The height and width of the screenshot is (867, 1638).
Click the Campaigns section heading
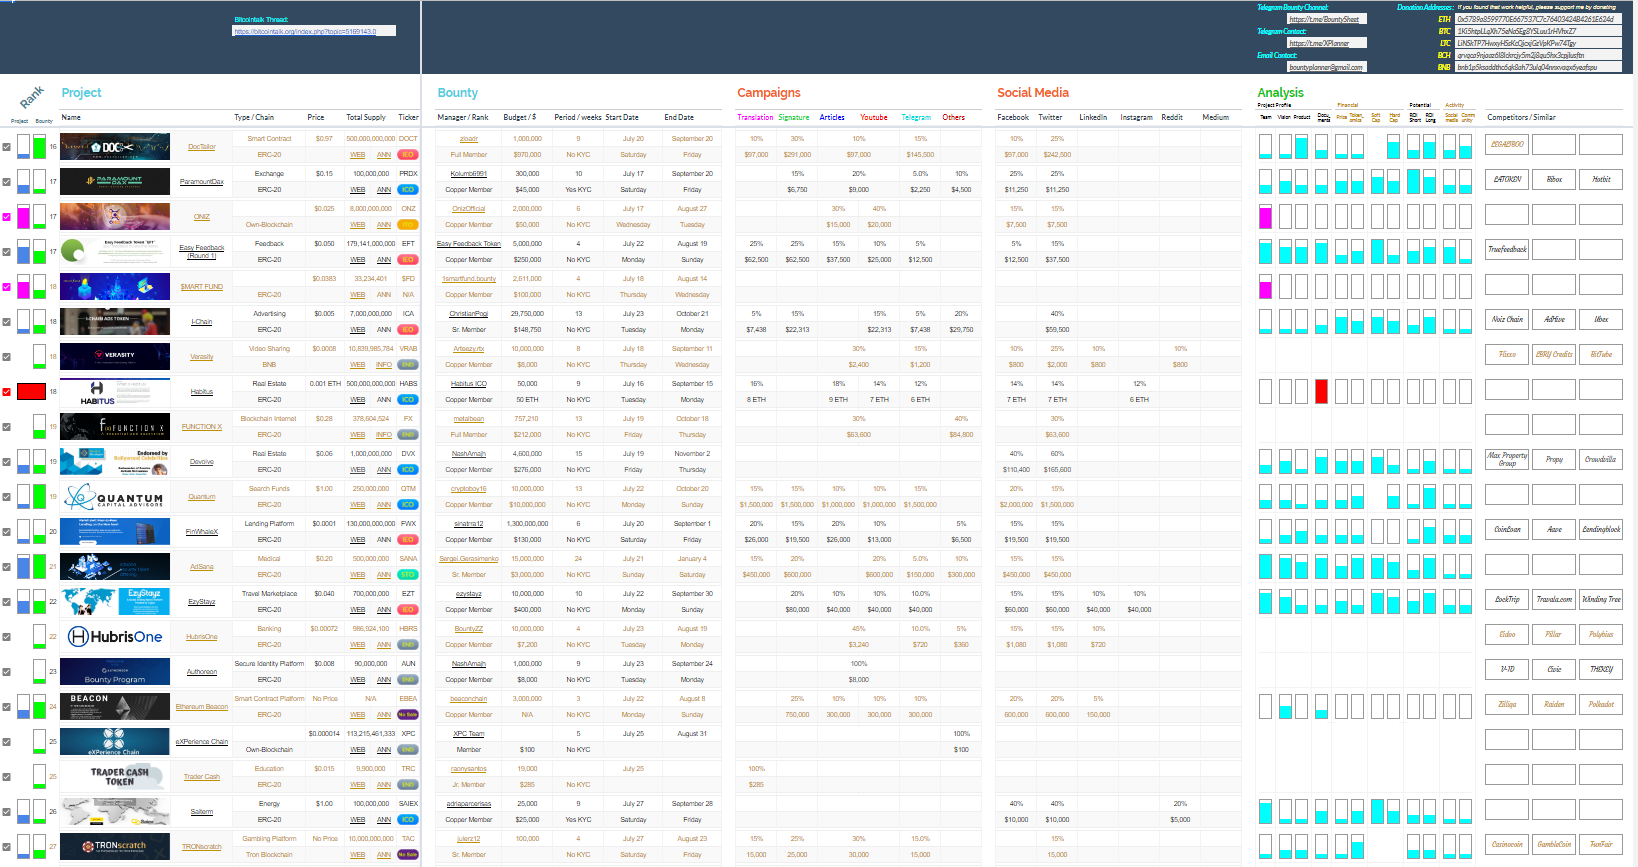tap(768, 93)
